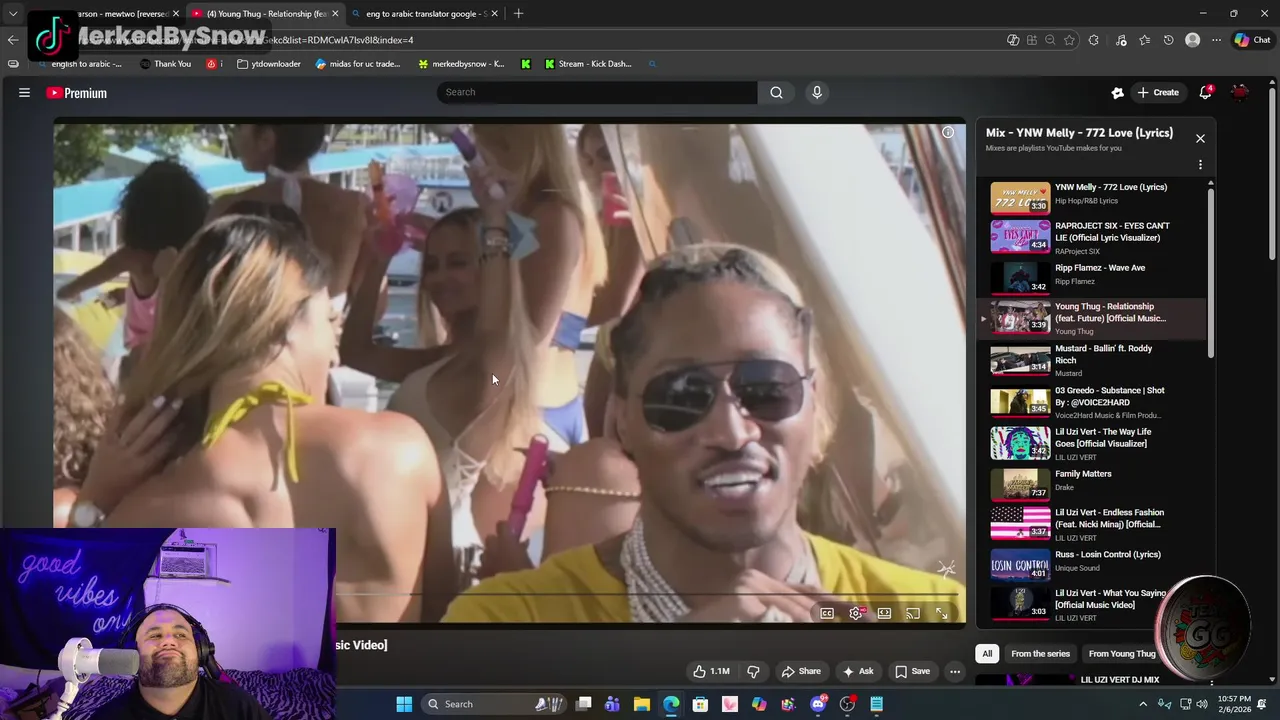1280x720 pixels.
Task: Open the mix playlist three-dot menu
Action: 1200,165
